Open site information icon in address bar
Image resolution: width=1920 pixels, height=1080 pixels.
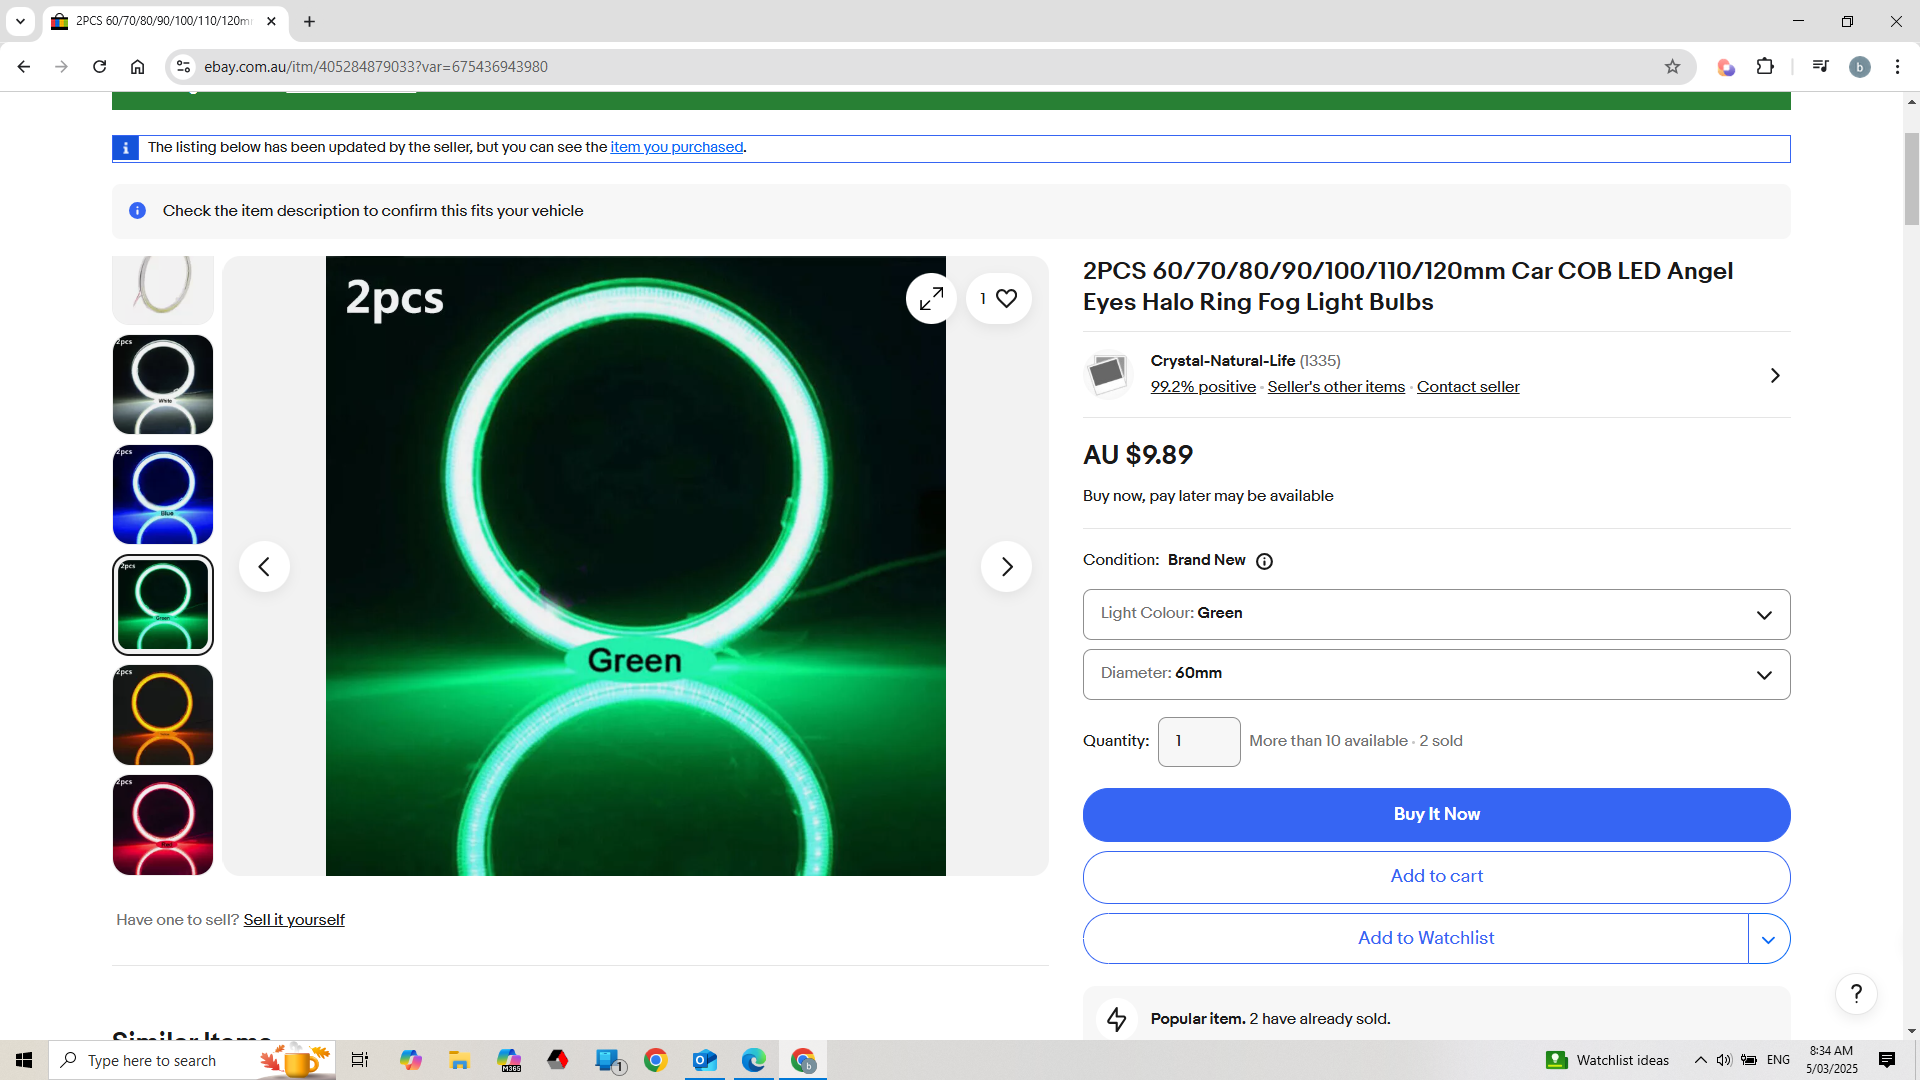click(183, 67)
